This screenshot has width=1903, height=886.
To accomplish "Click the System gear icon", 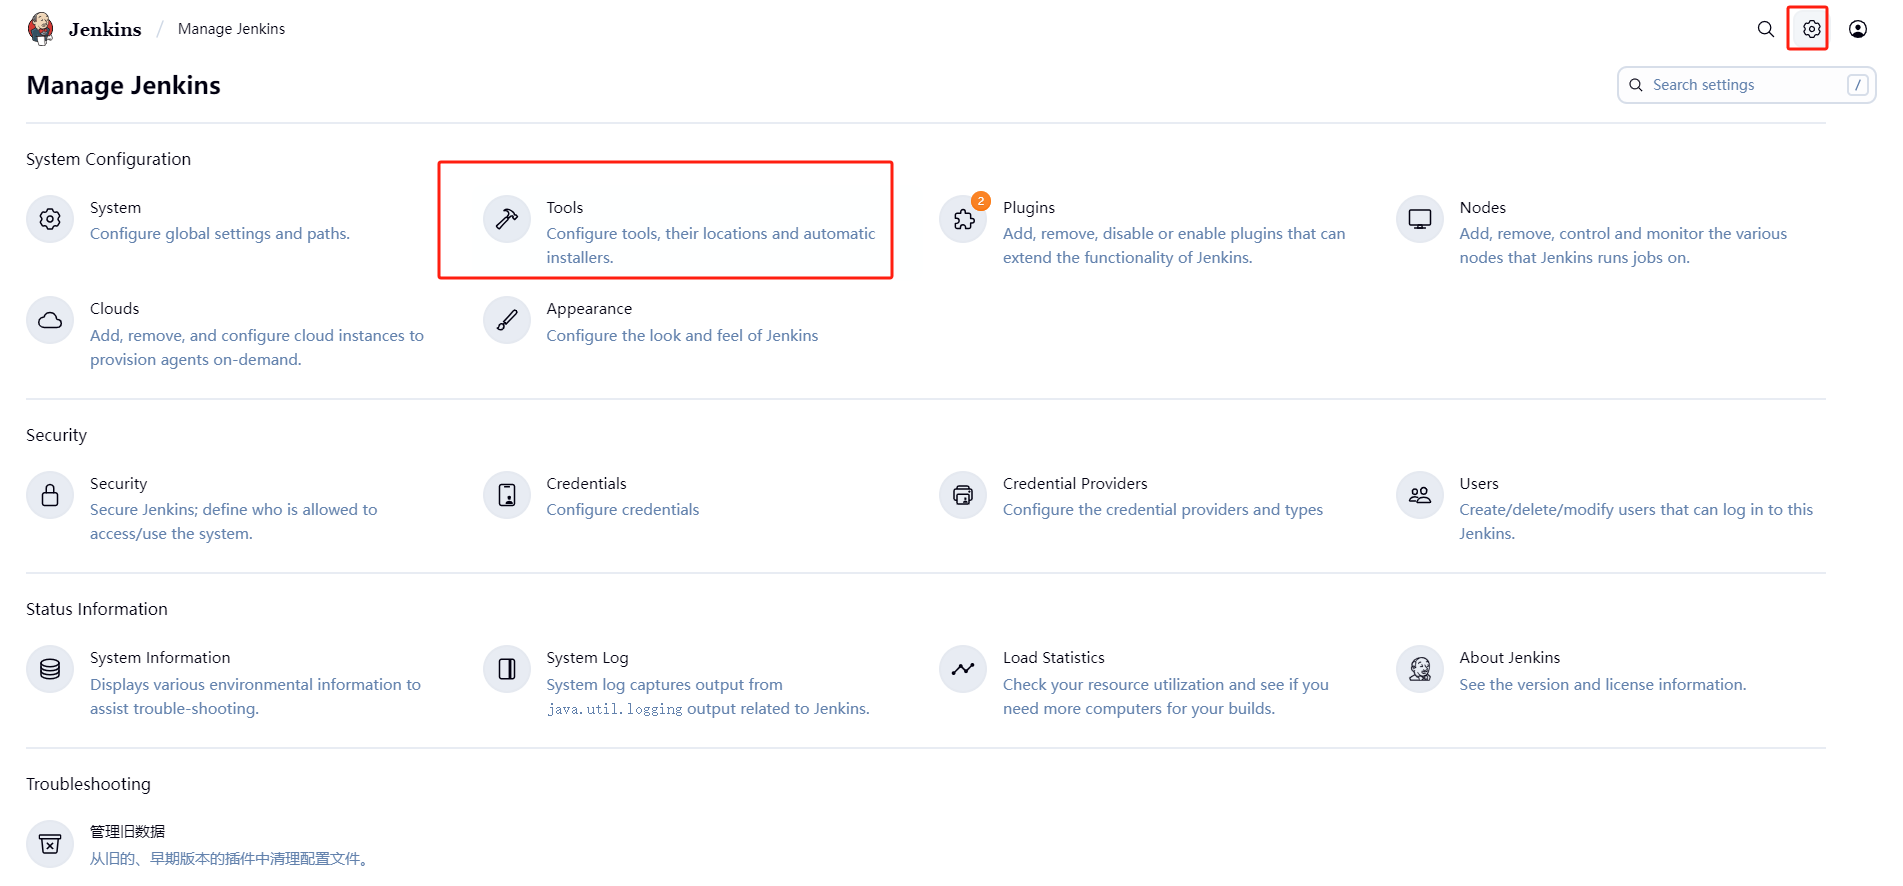I will (x=50, y=219).
